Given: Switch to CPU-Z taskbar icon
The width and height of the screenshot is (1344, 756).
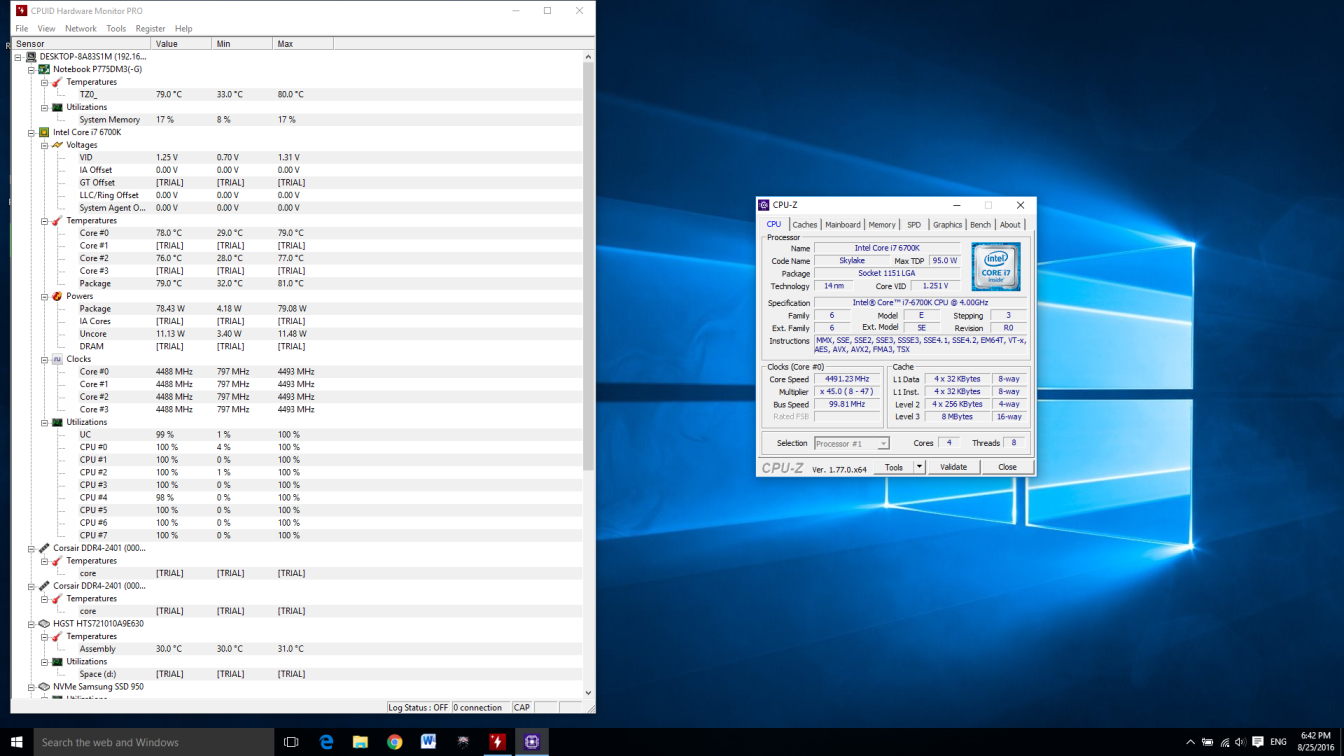Looking at the screenshot, I should 531,742.
